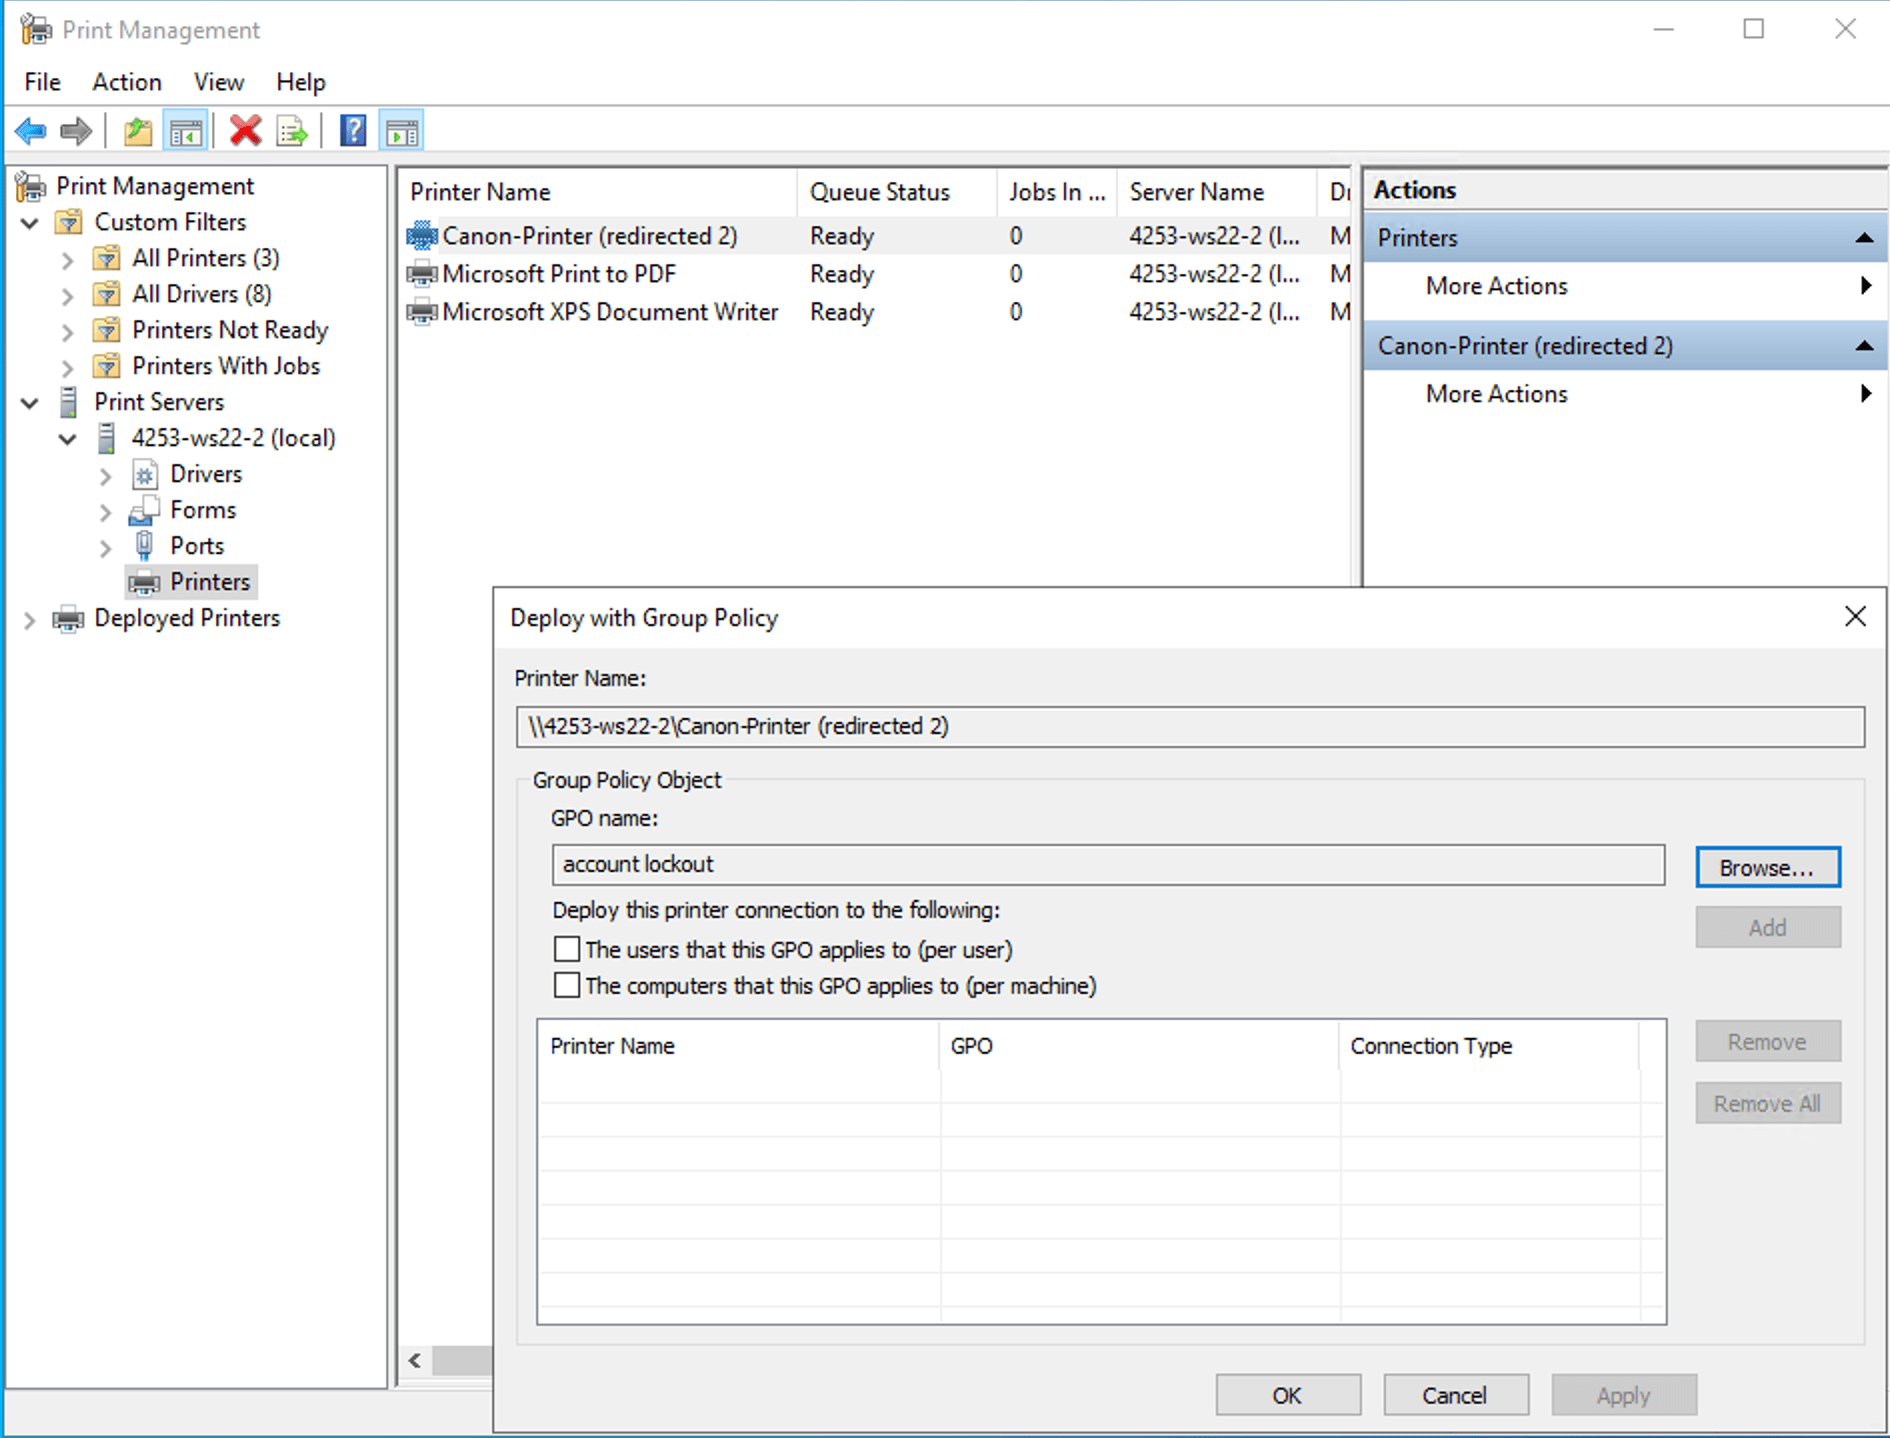The height and width of the screenshot is (1438, 1890).
Task: Open the Action menu
Action: point(126,81)
